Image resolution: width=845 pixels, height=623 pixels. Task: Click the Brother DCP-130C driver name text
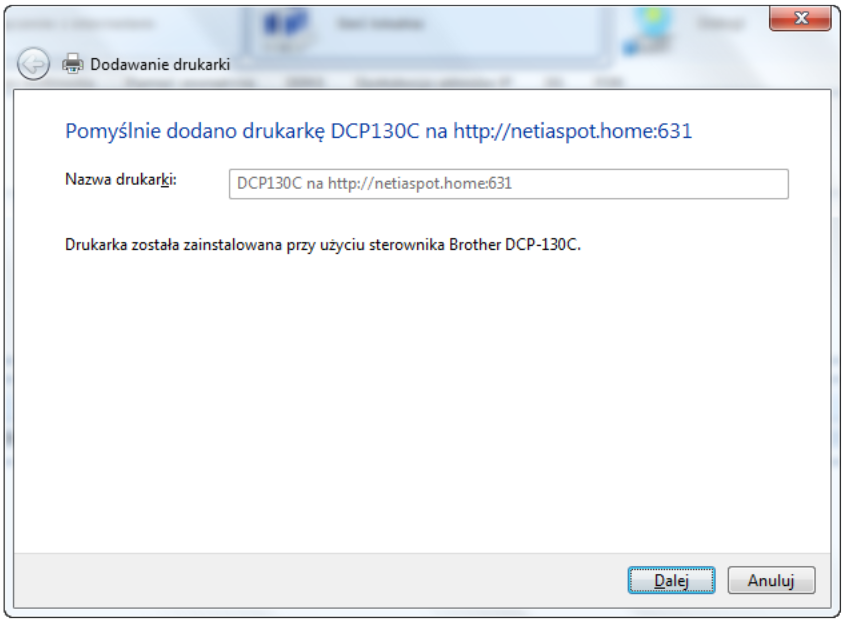coord(515,245)
